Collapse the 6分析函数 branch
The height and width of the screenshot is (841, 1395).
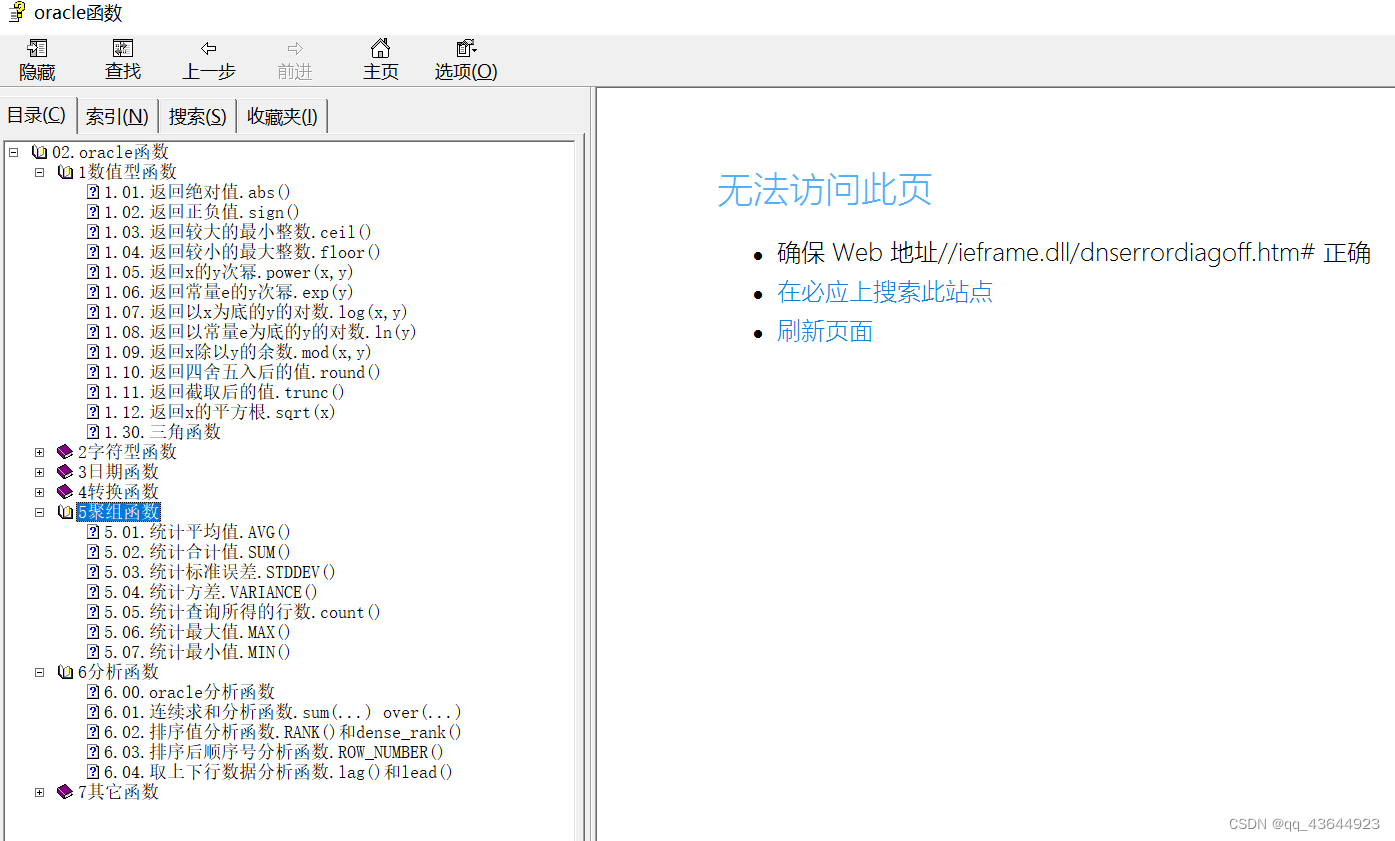pyautogui.click(x=40, y=672)
